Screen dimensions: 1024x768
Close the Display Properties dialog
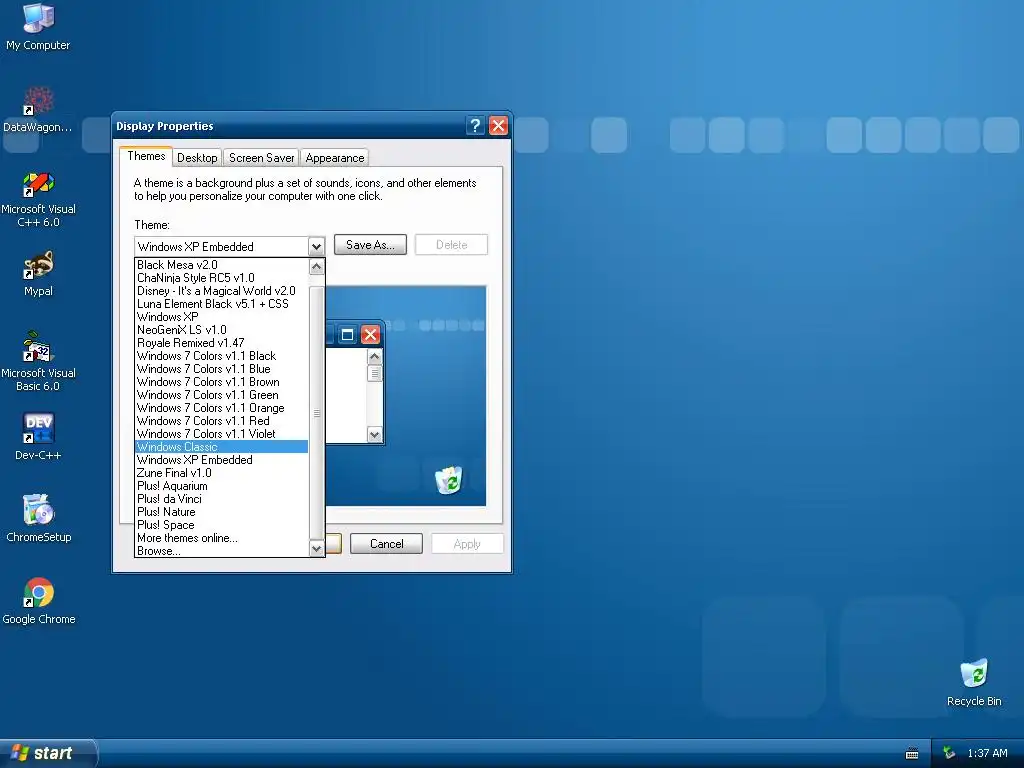coord(498,125)
